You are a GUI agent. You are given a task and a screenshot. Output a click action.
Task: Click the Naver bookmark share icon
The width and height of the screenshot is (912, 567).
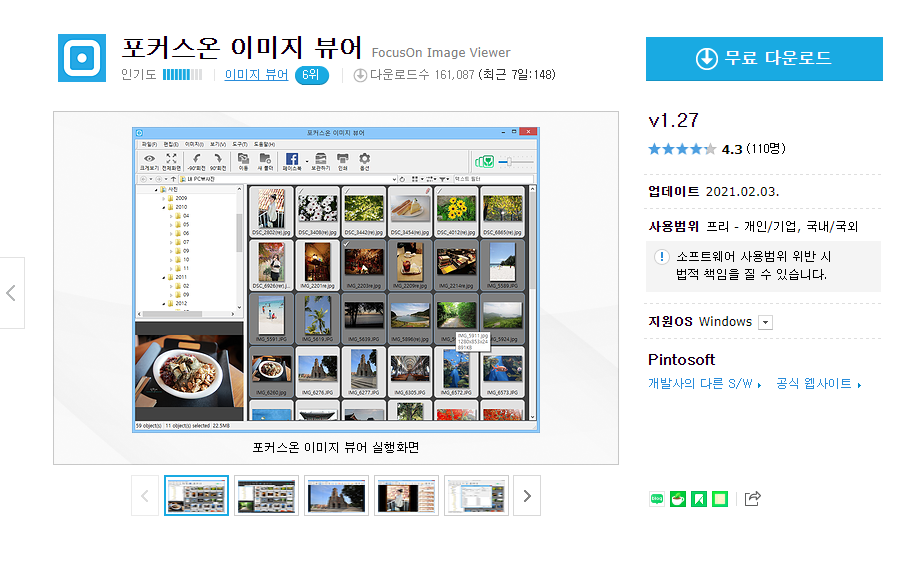coord(699,499)
